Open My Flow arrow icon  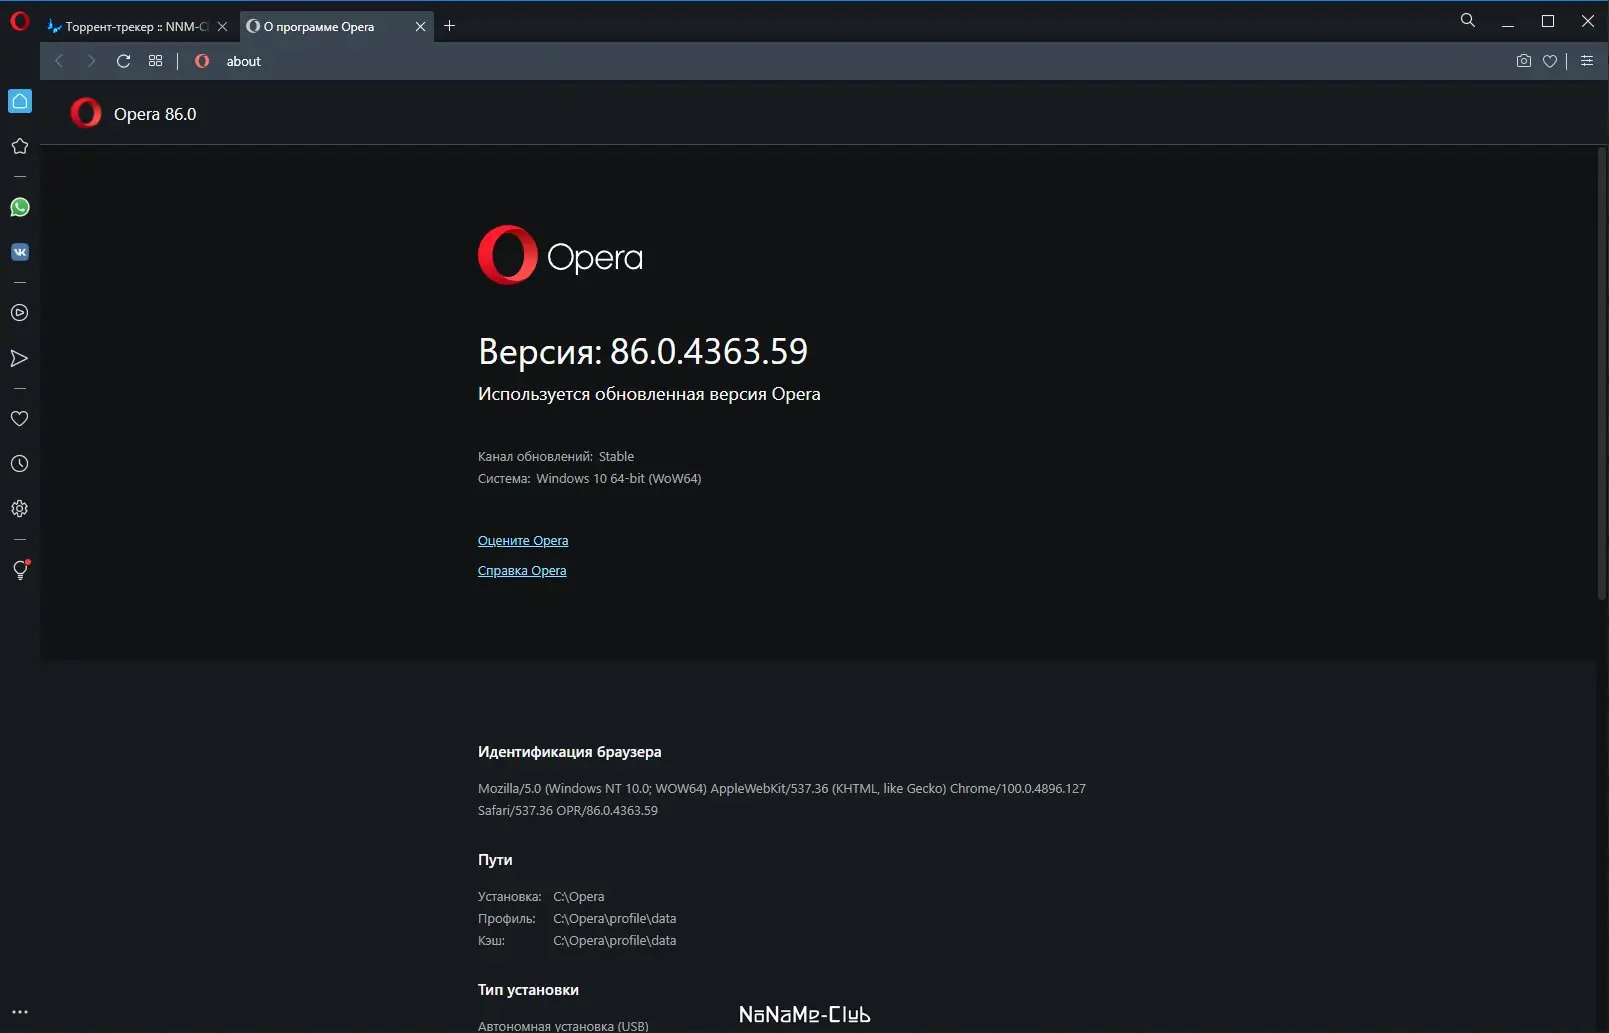(x=19, y=358)
